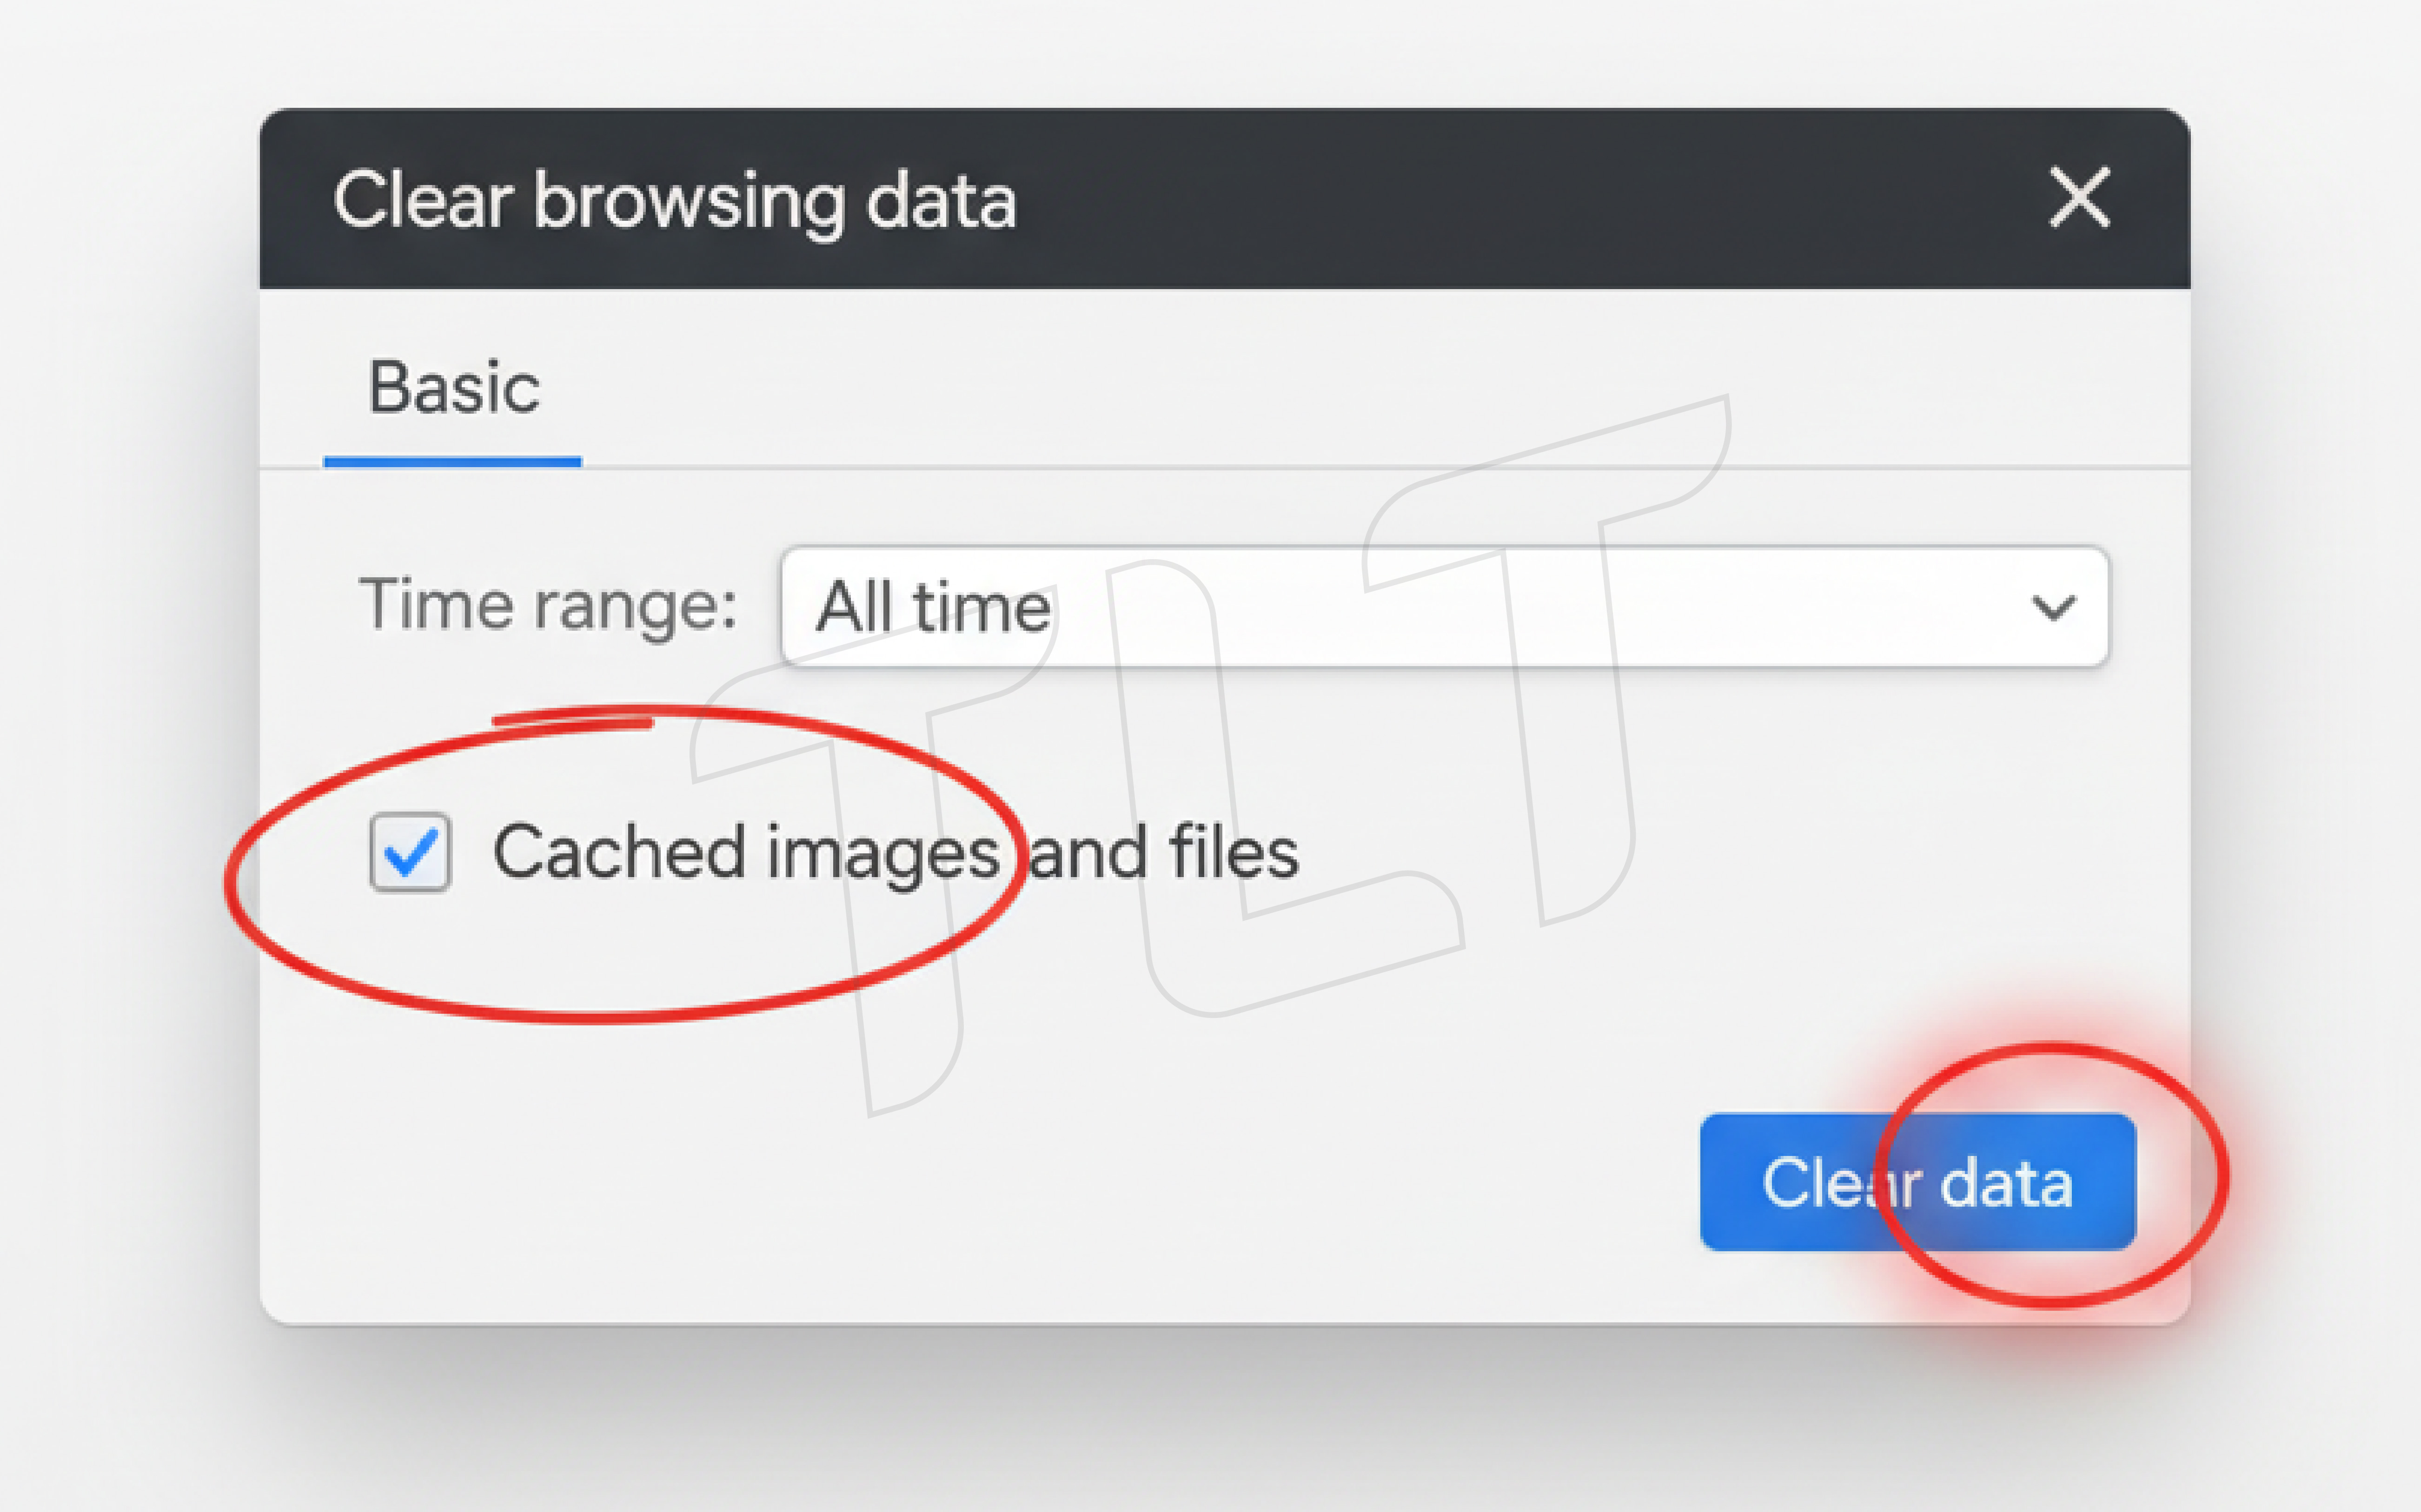This screenshot has height=1512, width=2421.
Task: Click the 'Cached images and files' label text
Action: (x=895, y=853)
